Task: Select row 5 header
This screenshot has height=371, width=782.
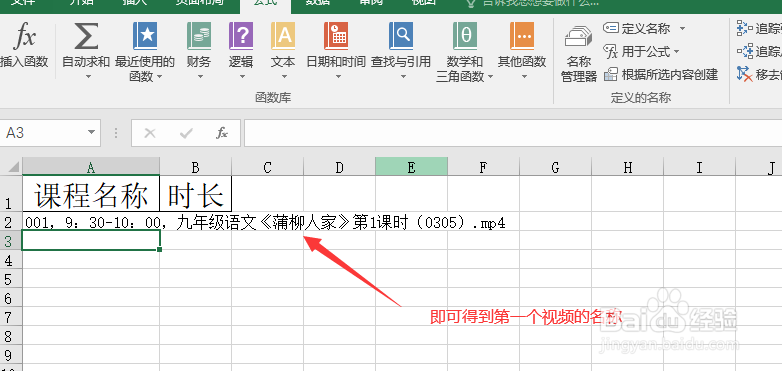Action: (x=10, y=278)
